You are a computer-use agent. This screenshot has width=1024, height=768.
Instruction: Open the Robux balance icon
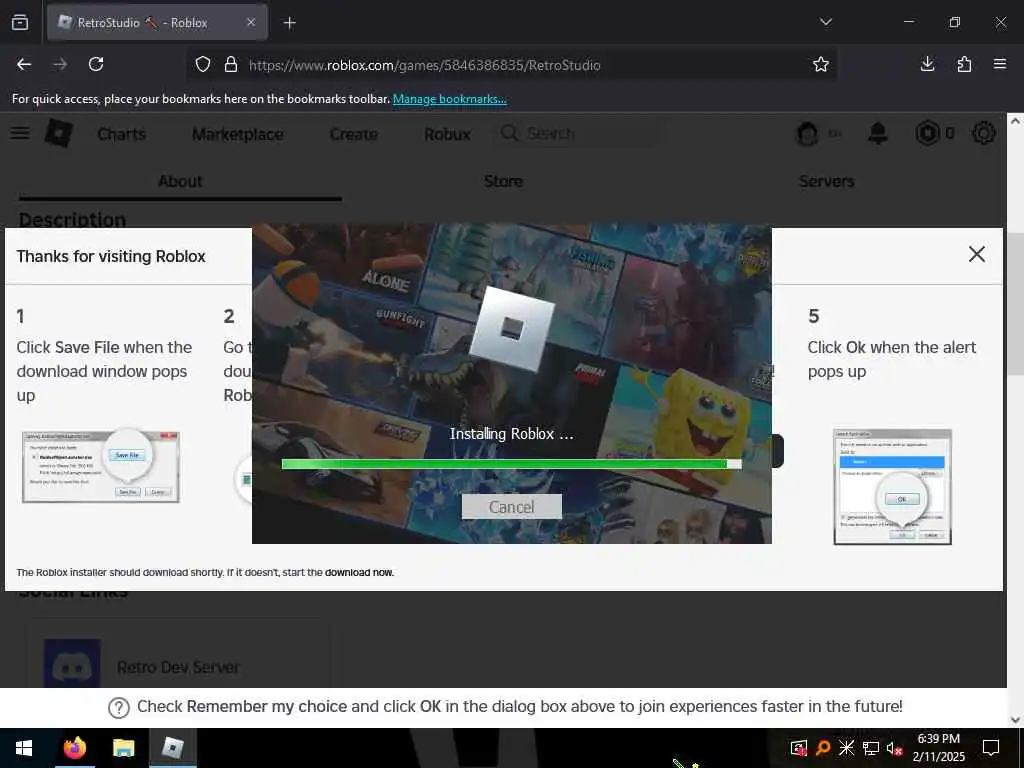pyautogui.click(x=927, y=133)
